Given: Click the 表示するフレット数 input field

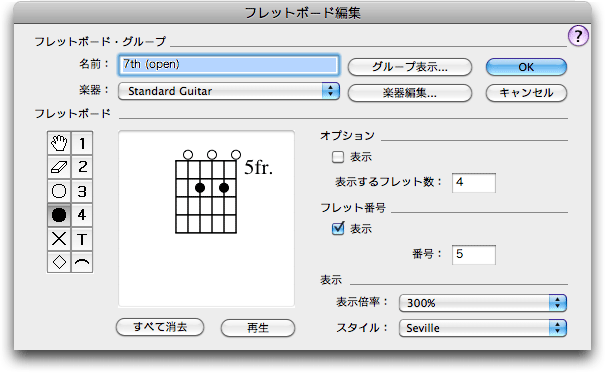Looking at the screenshot, I should point(474,182).
